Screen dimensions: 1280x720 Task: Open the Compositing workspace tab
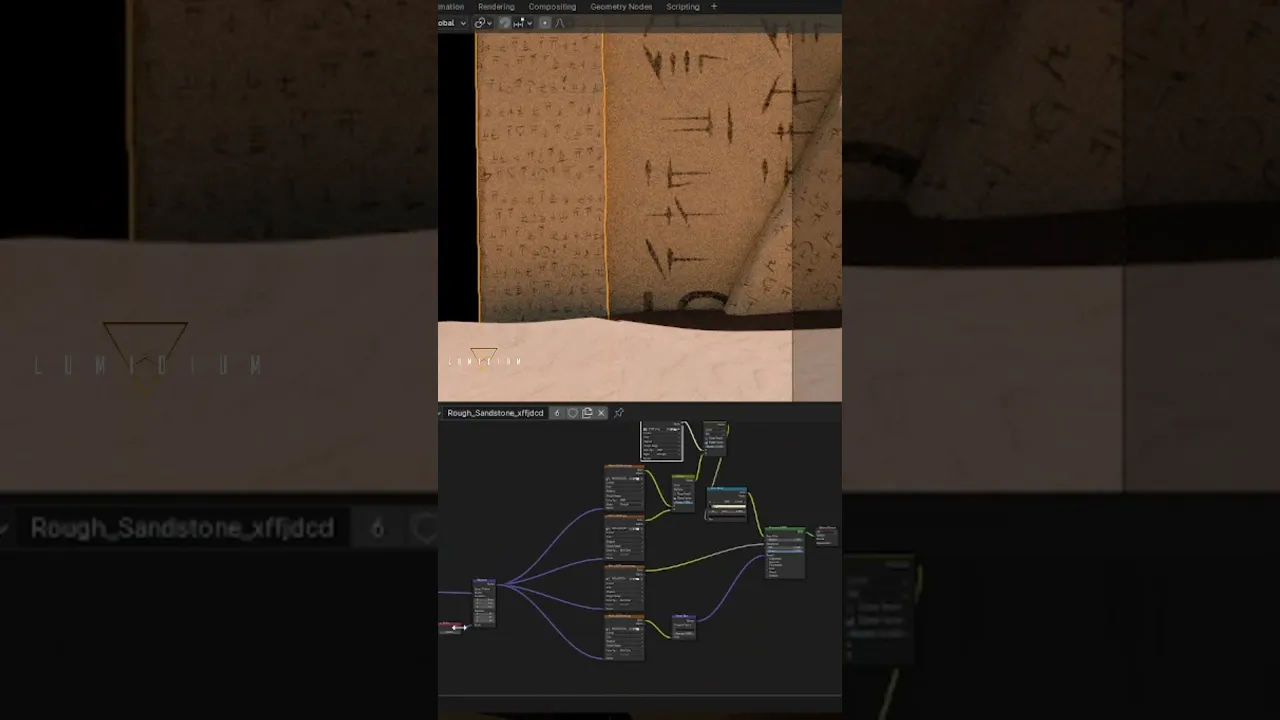[552, 7]
